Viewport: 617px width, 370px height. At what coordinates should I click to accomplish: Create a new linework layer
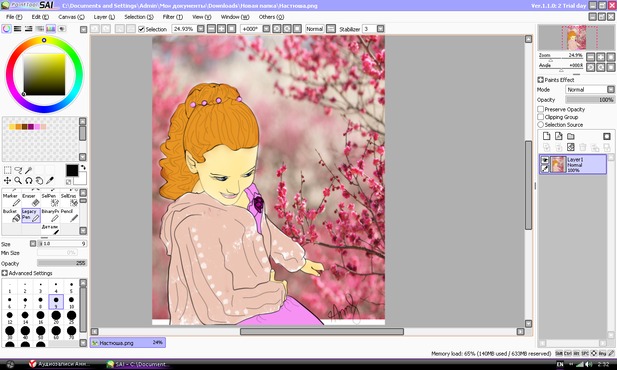pos(559,136)
